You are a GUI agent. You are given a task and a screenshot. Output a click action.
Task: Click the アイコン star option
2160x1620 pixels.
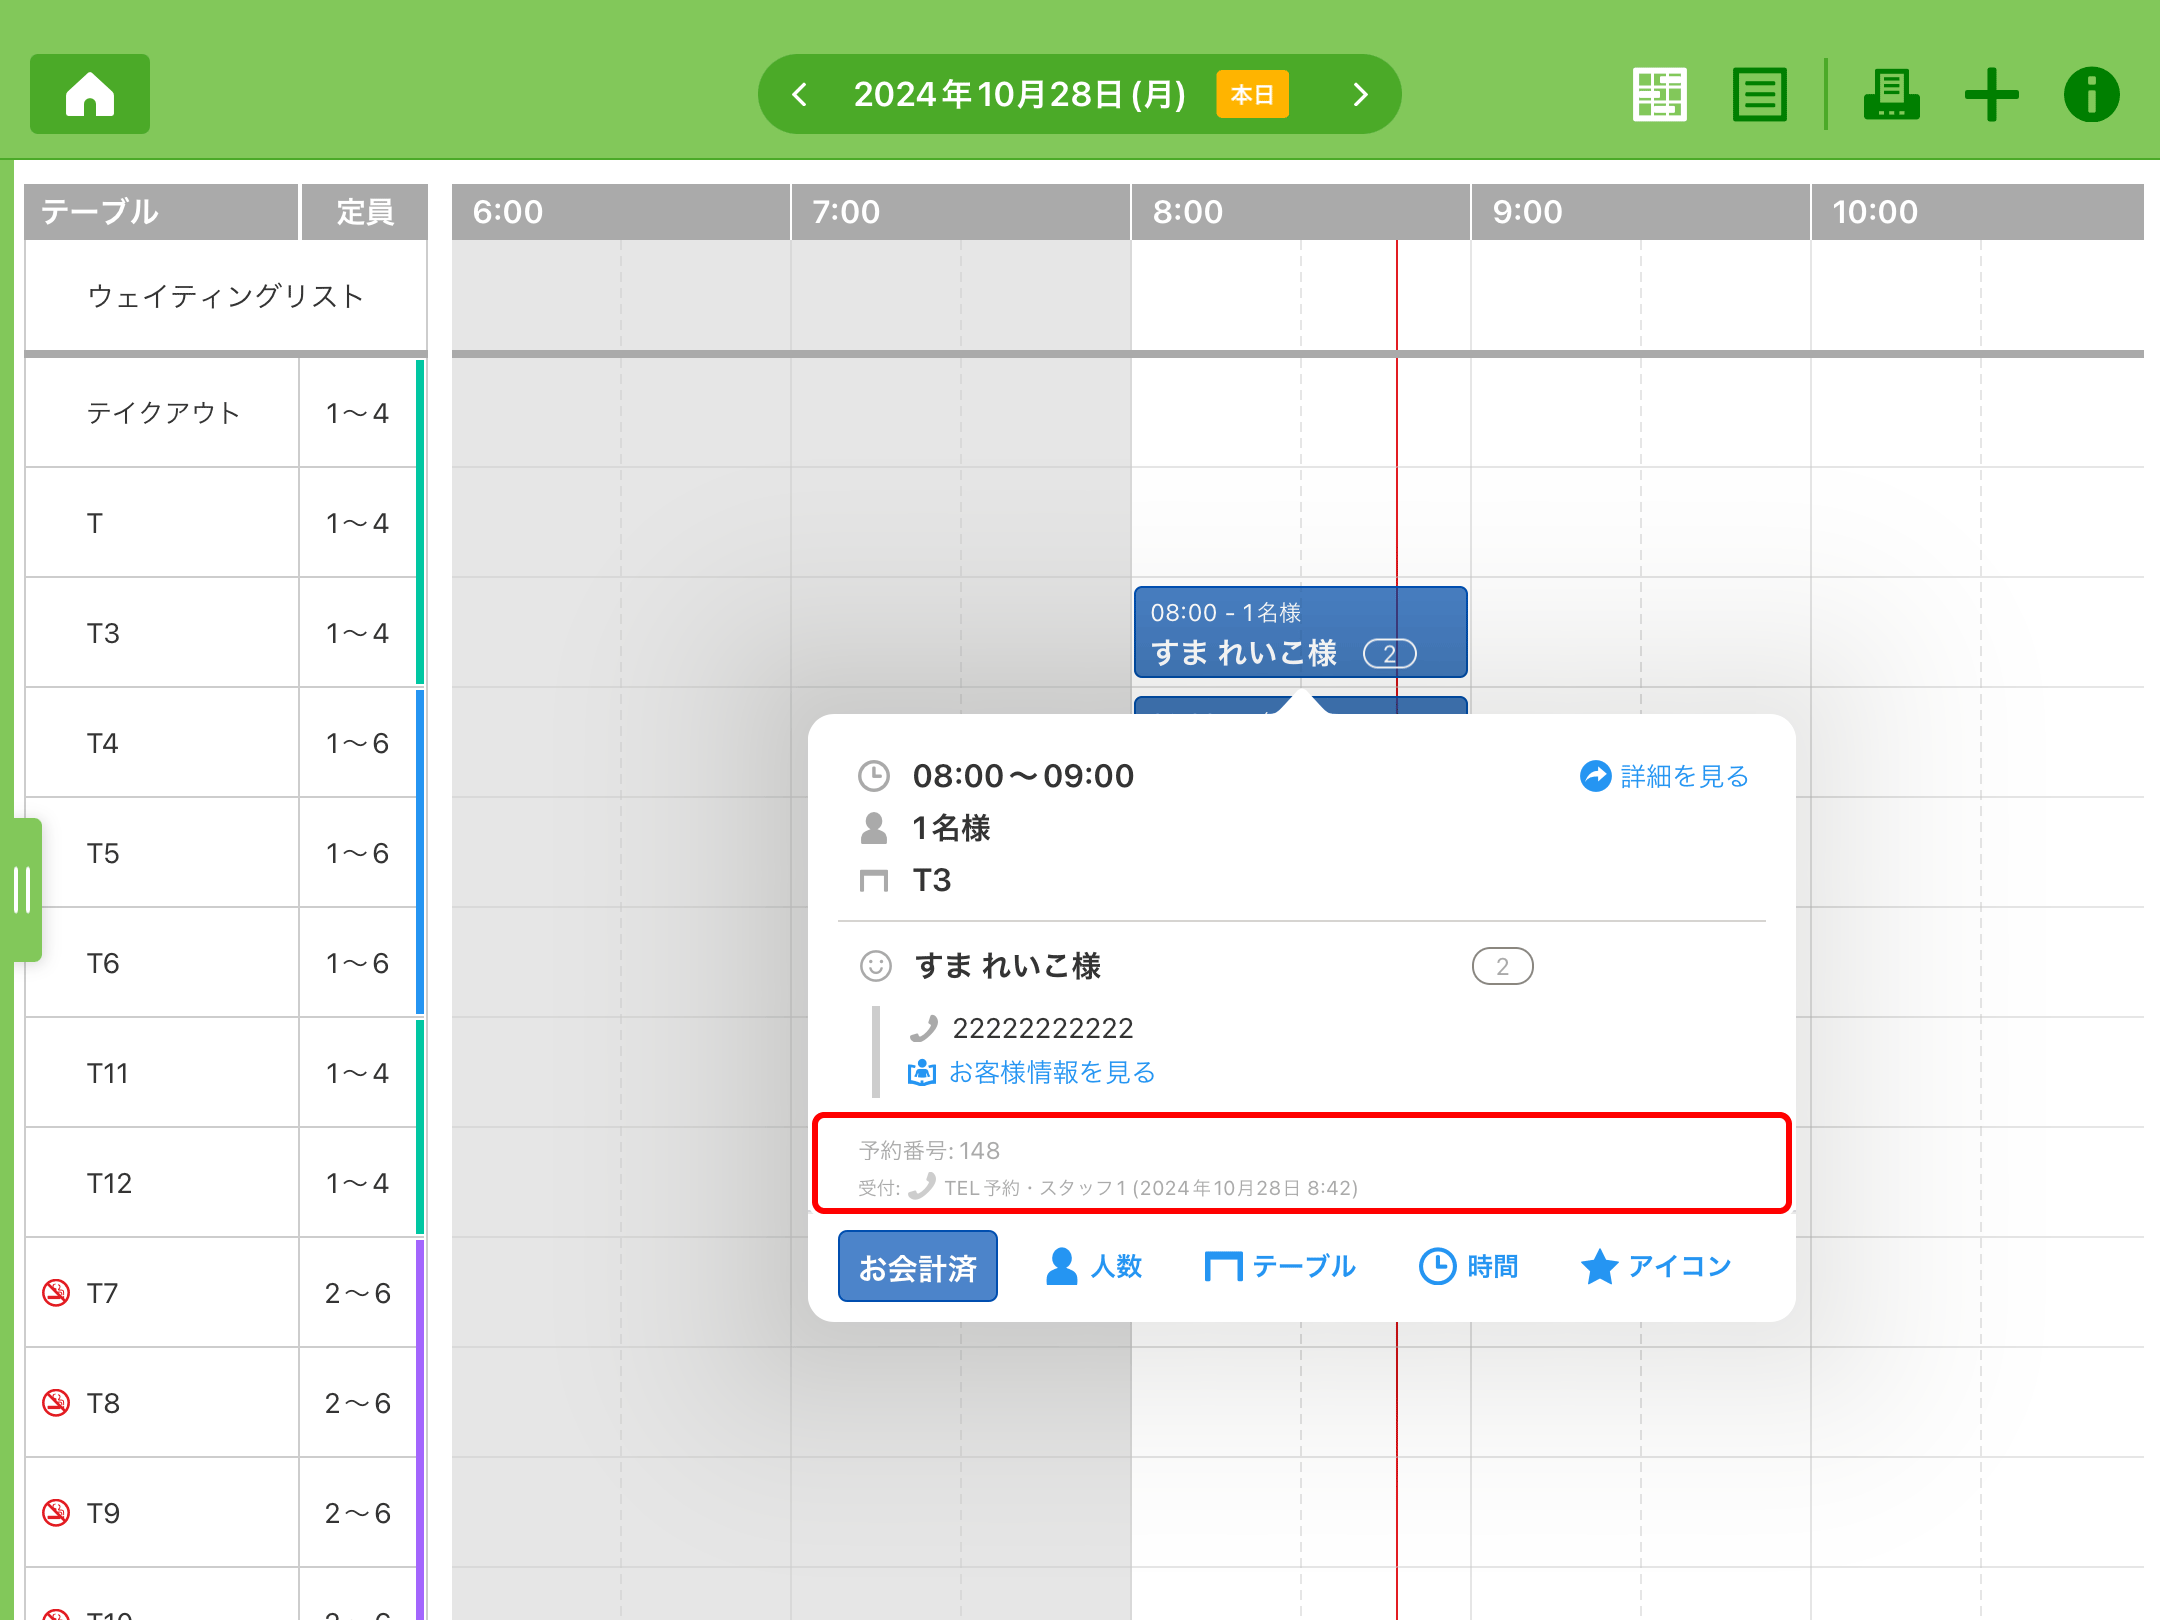coord(1656,1266)
